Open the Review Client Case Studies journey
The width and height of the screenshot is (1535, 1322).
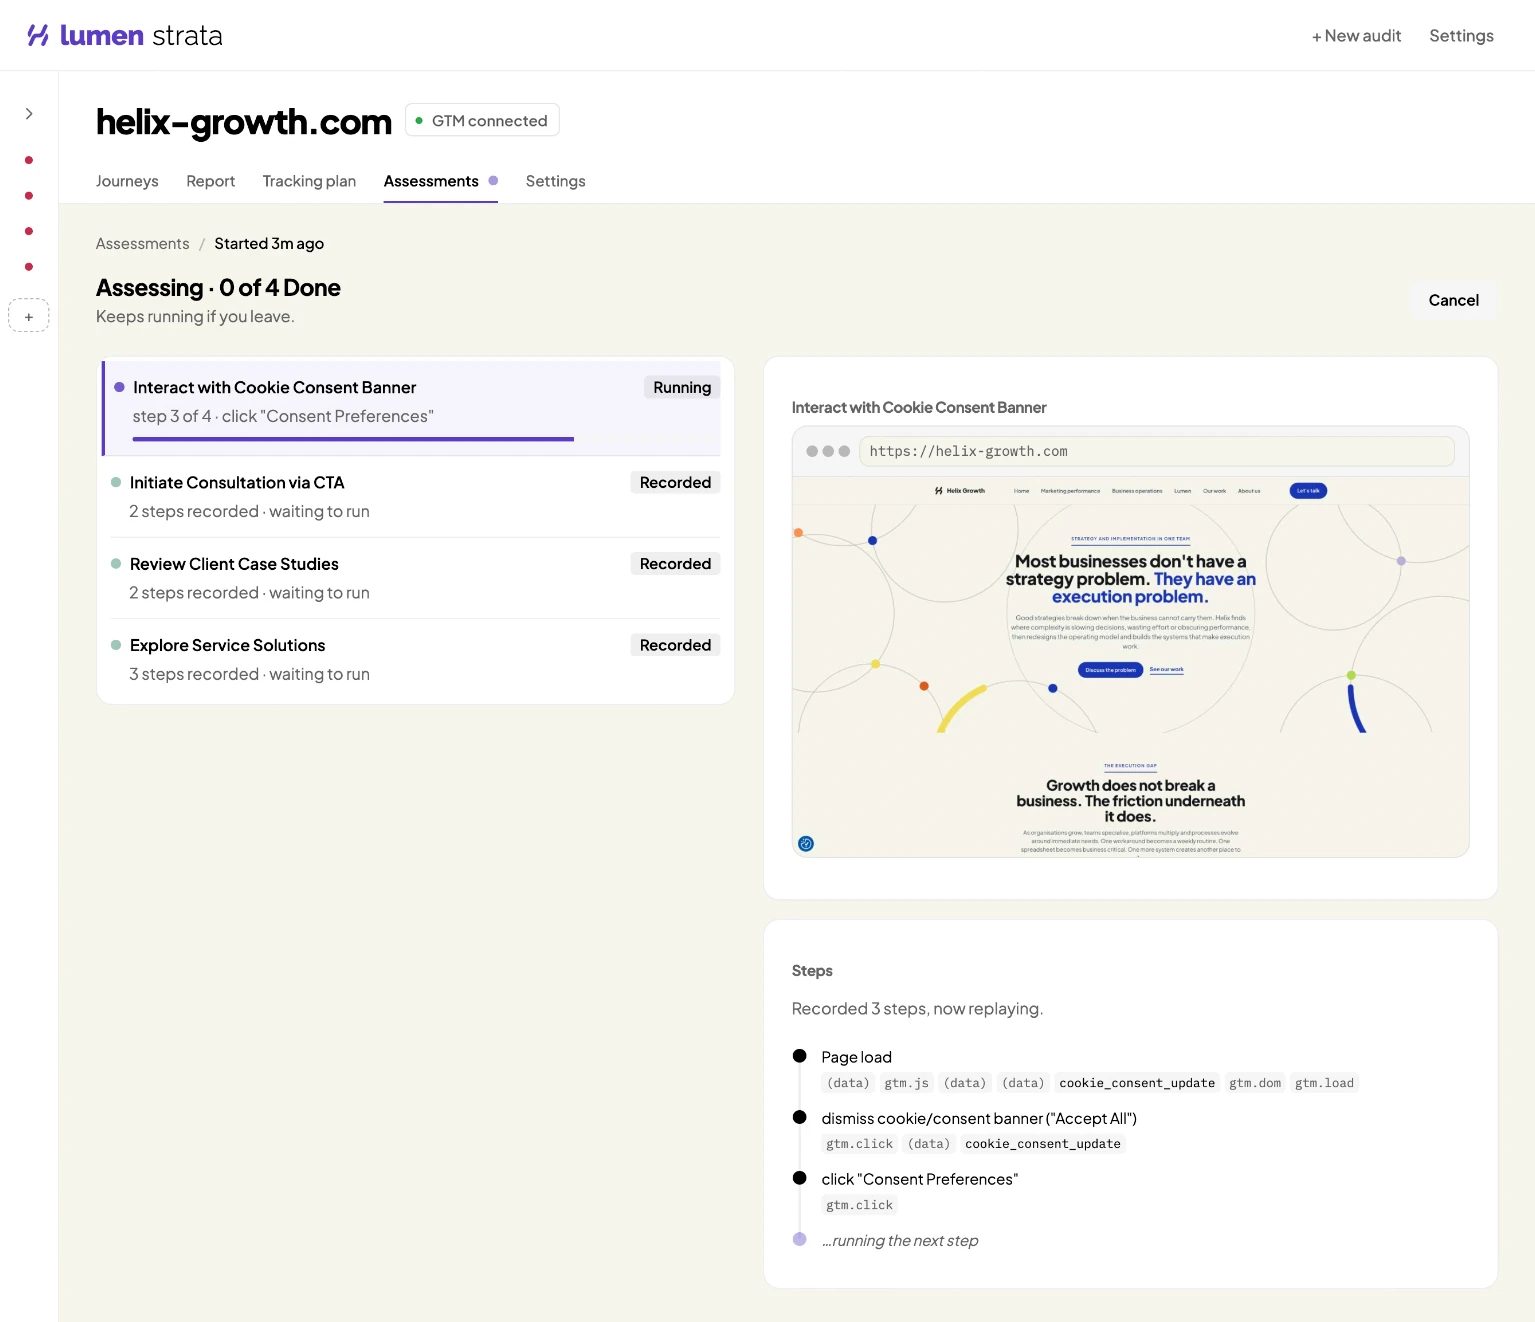click(x=415, y=578)
